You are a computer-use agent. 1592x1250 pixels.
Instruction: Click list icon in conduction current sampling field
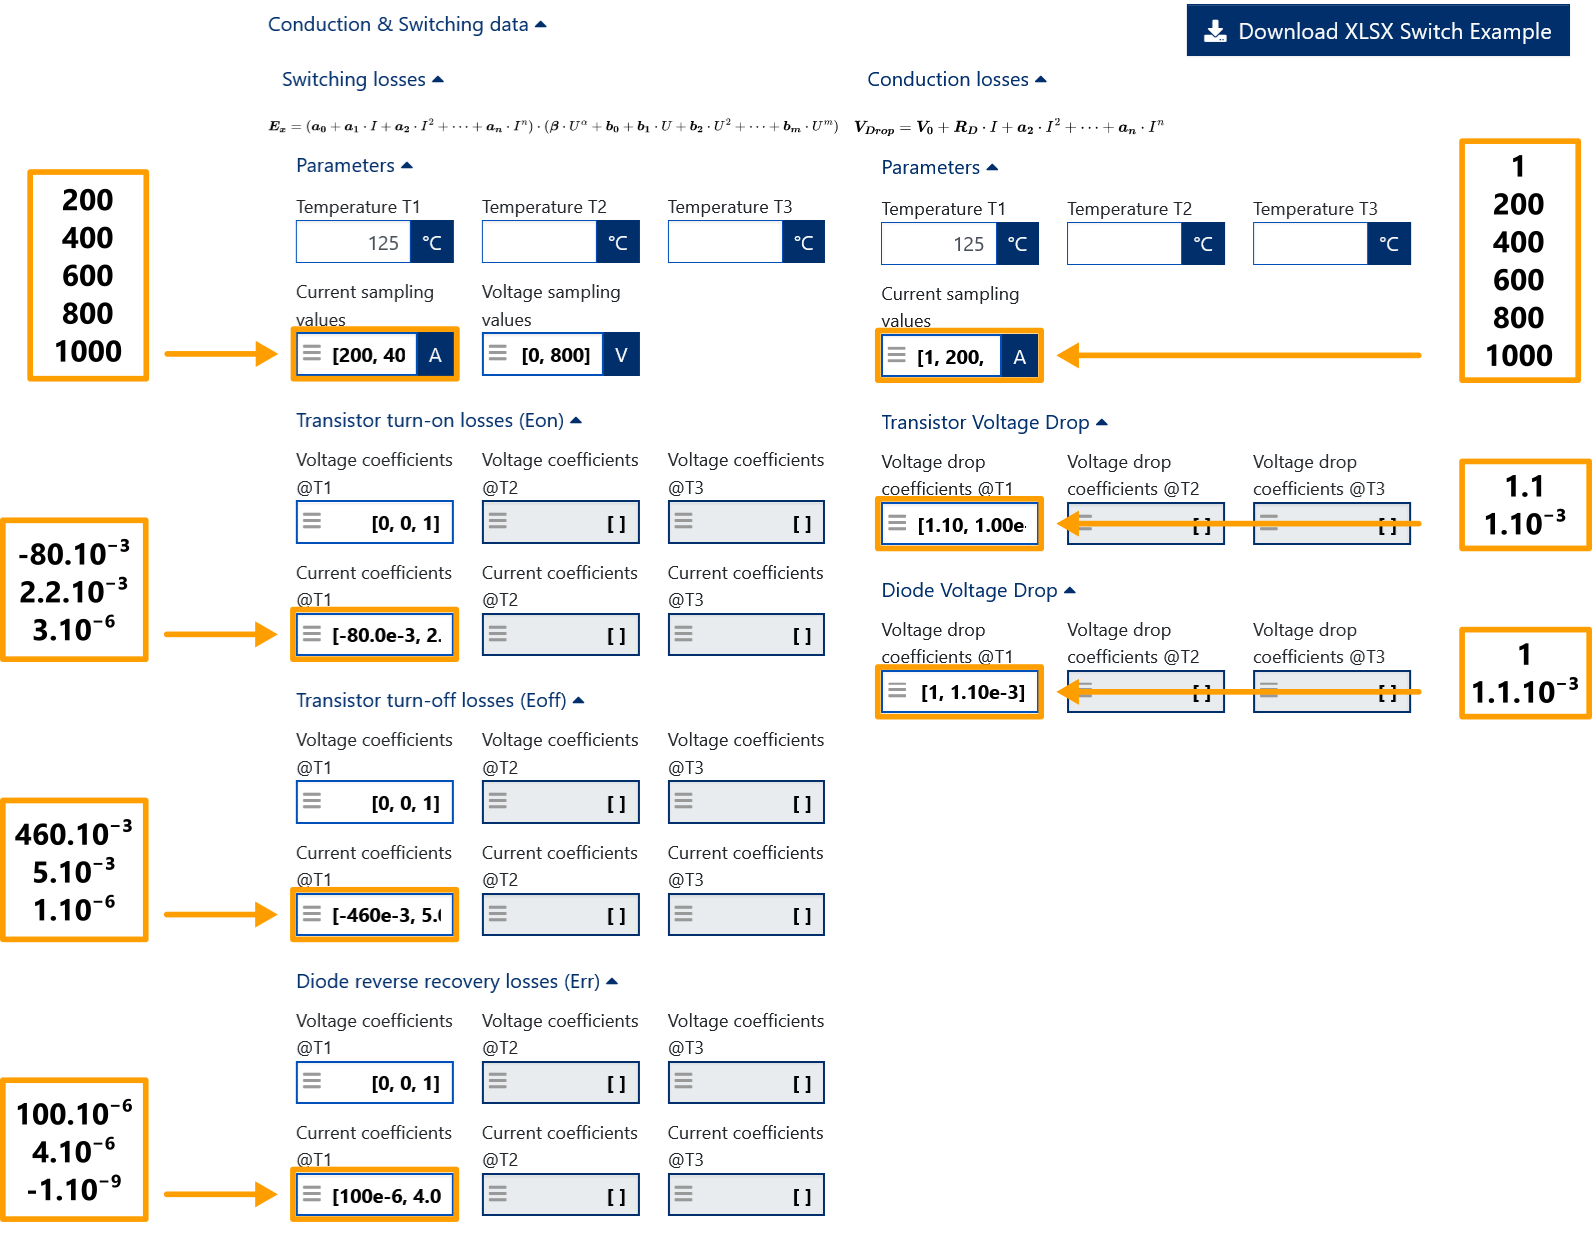897,356
